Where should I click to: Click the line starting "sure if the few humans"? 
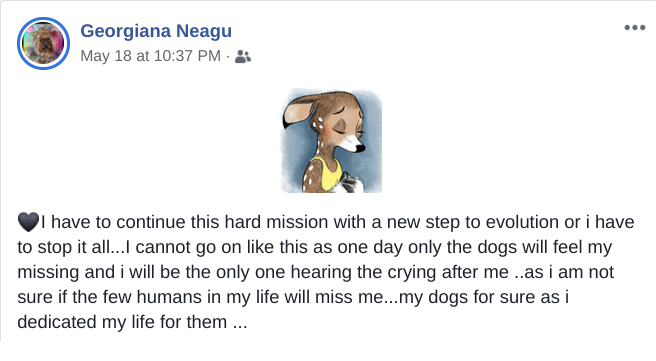[x=293, y=297]
